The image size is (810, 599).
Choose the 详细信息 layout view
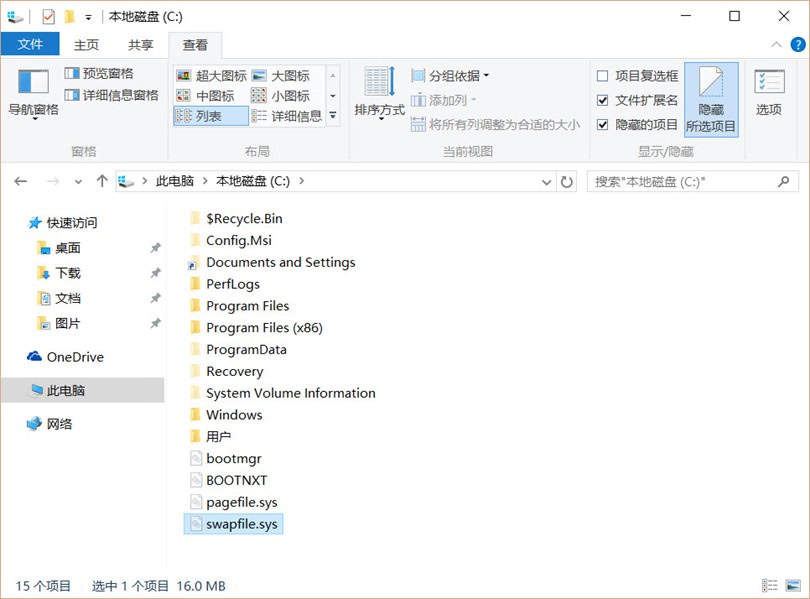(x=286, y=116)
